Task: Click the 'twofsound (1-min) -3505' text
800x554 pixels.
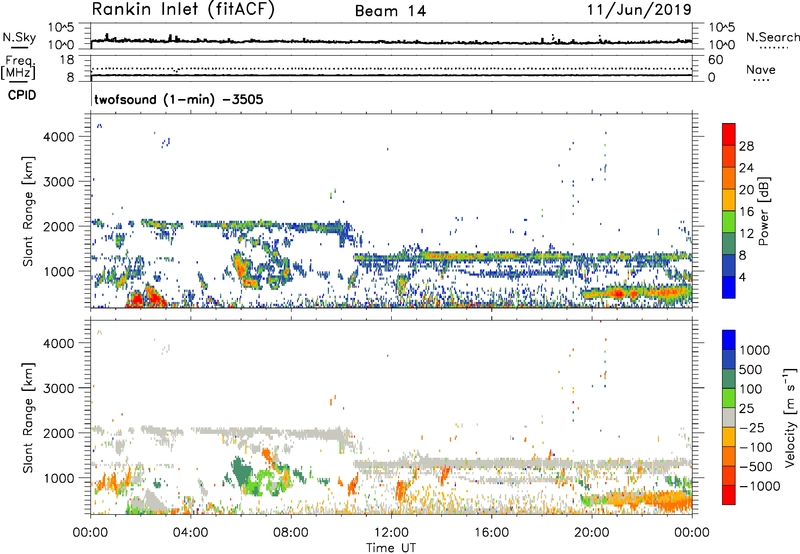Action: click(179, 99)
